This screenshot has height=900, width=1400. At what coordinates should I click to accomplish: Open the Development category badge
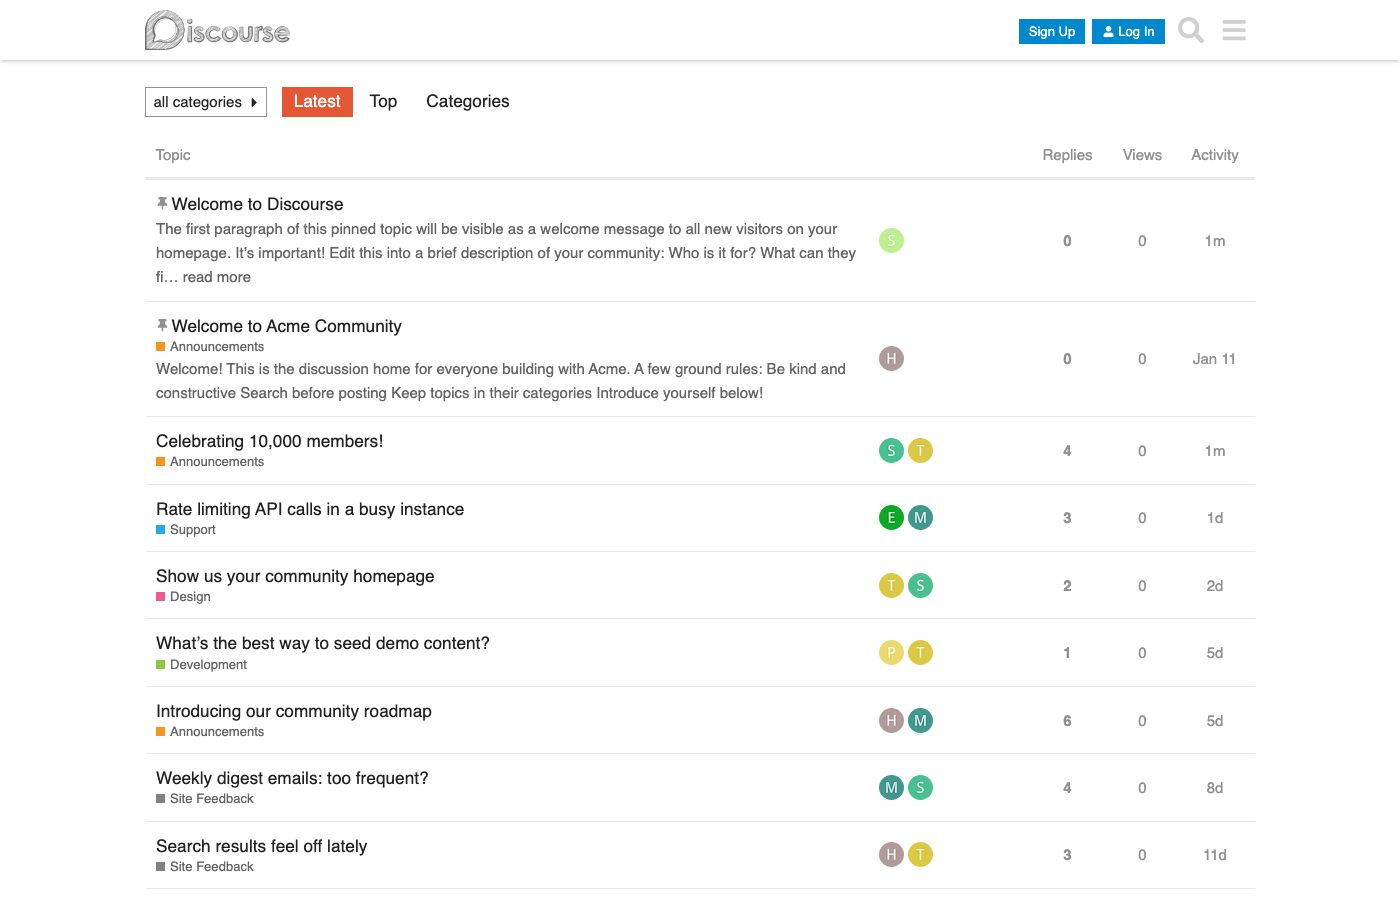(x=201, y=665)
